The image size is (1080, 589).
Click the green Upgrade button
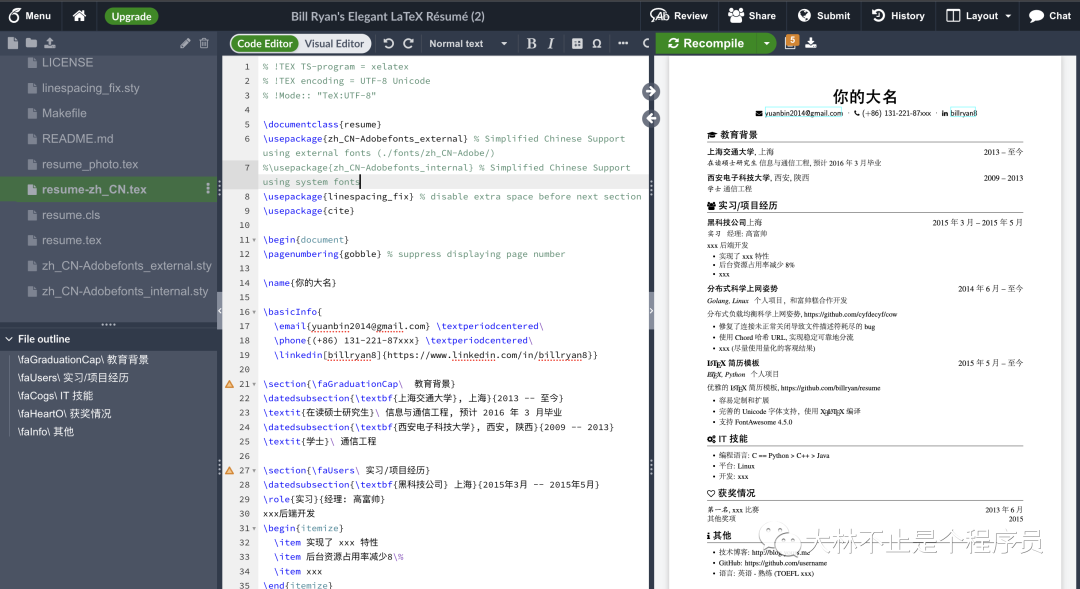131,16
